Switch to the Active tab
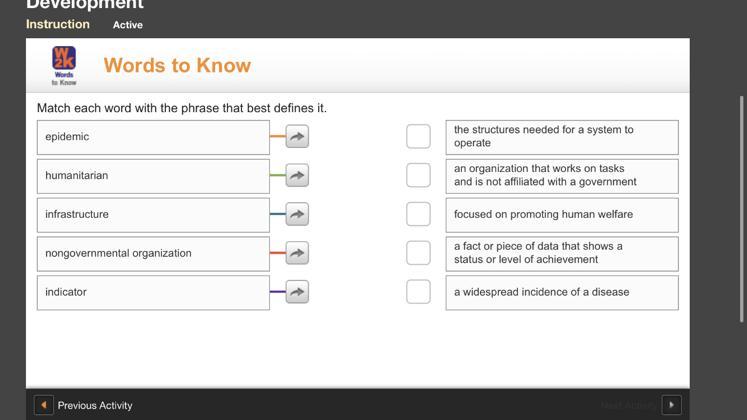This screenshot has width=747, height=420. click(128, 25)
